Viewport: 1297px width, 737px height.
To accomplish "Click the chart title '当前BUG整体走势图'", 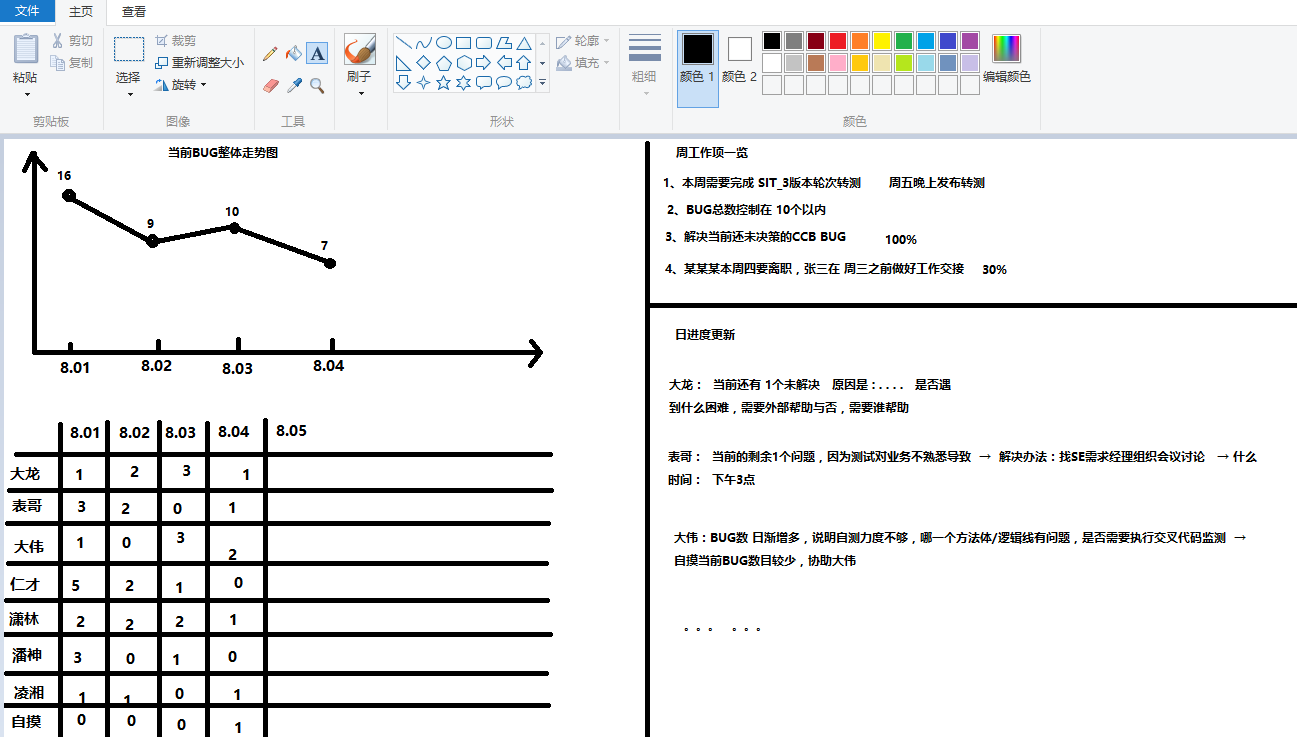I will tap(222, 152).
